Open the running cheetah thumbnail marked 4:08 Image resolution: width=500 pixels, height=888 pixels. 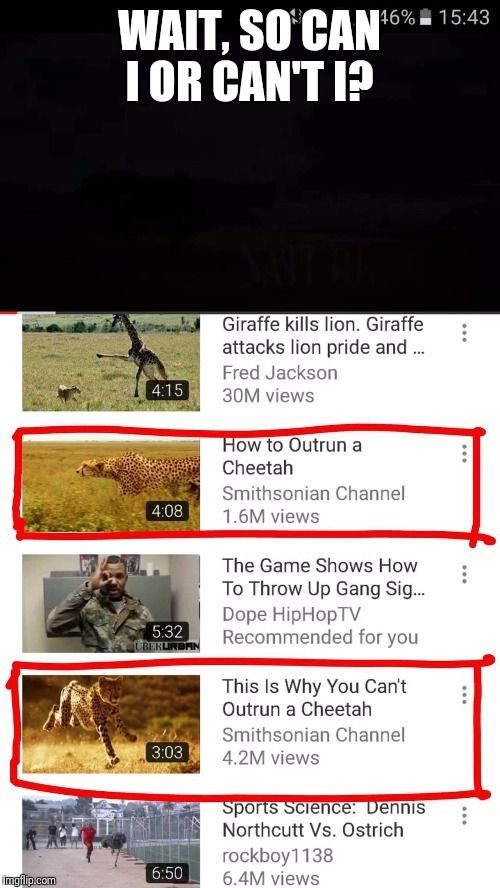[111, 485]
